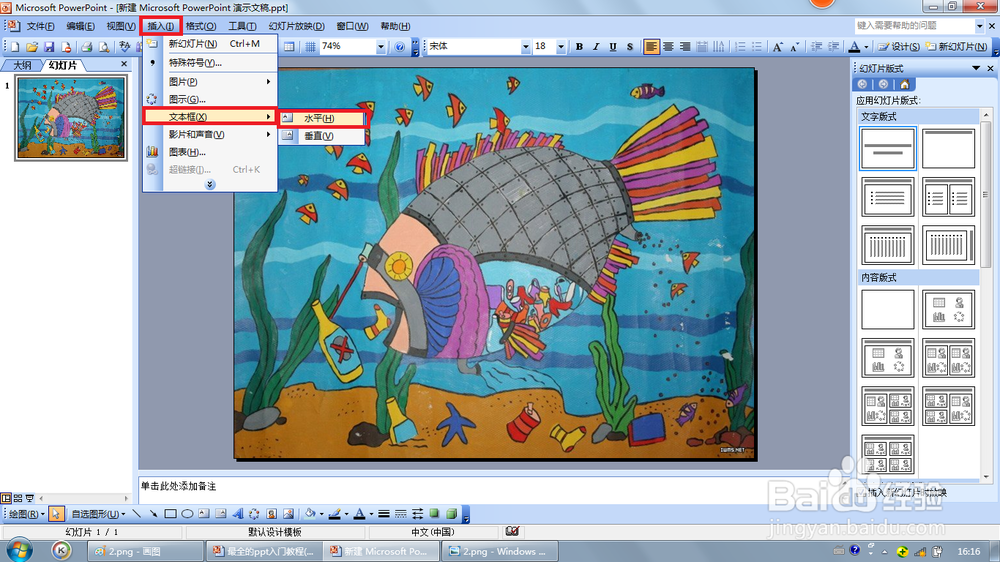
Task: Apply the Title Slide layout thumbnail
Action: click(x=887, y=148)
